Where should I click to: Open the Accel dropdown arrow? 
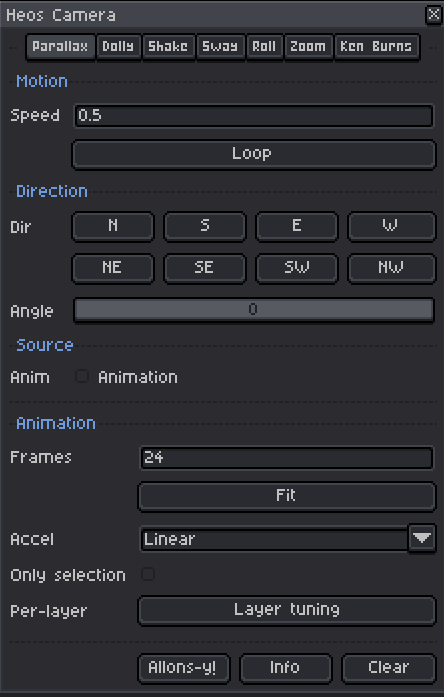tap(421, 538)
